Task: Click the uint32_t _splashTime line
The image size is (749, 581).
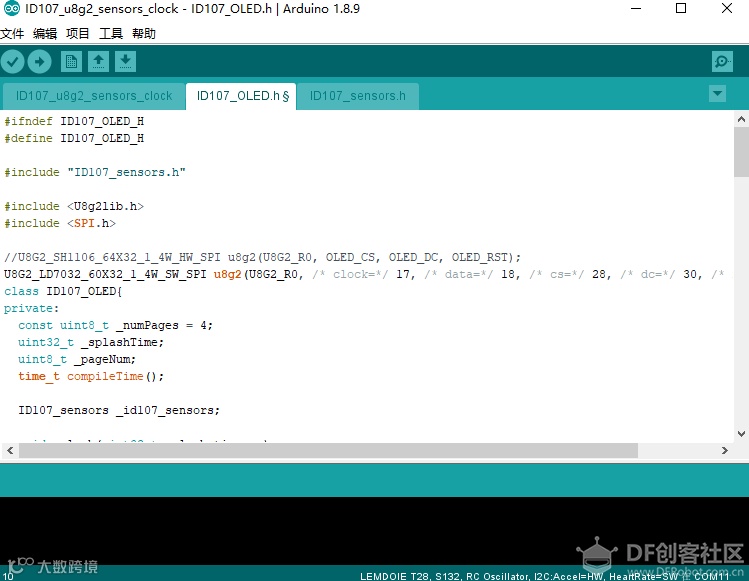Action: [x=91, y=343]
